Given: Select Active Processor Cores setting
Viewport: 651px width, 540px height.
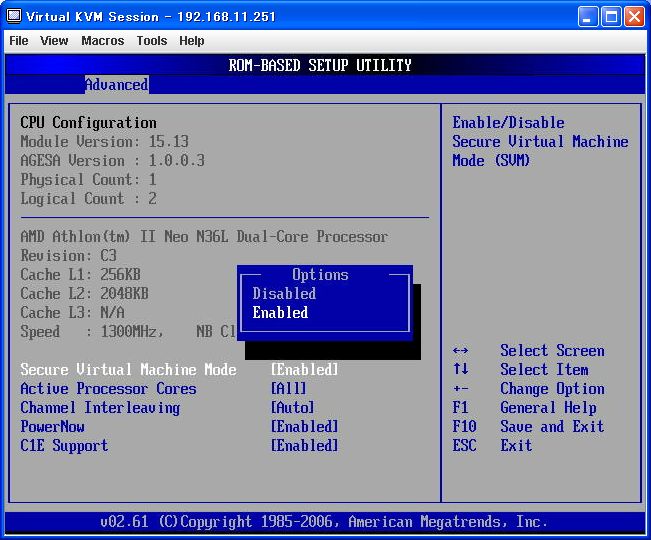Looking at the screenshot, I should (x=108, y=389).
